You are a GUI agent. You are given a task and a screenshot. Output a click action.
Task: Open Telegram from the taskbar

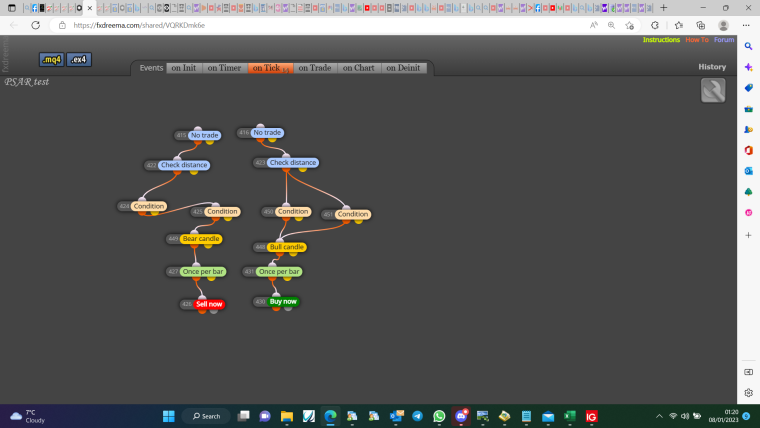(417, 416)
